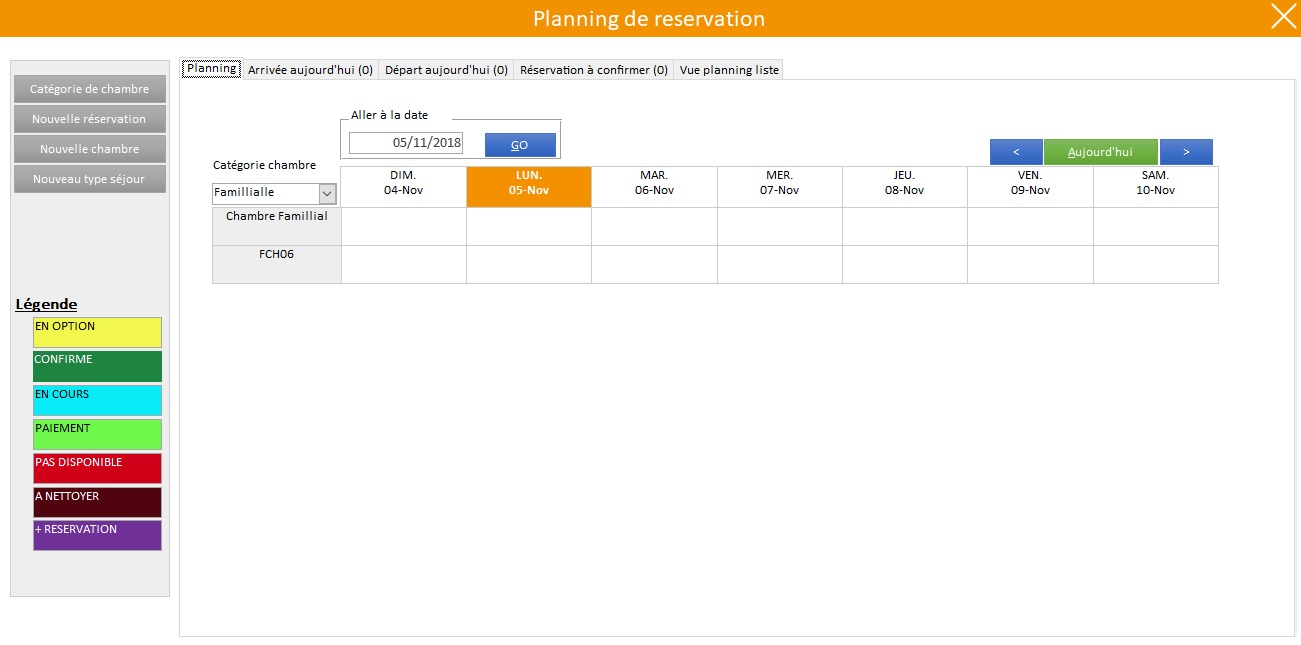The width and height of the screenshot is (1301, 645).
Task: Close the Planning de reservation window
Action: (x=1281, y=17)
